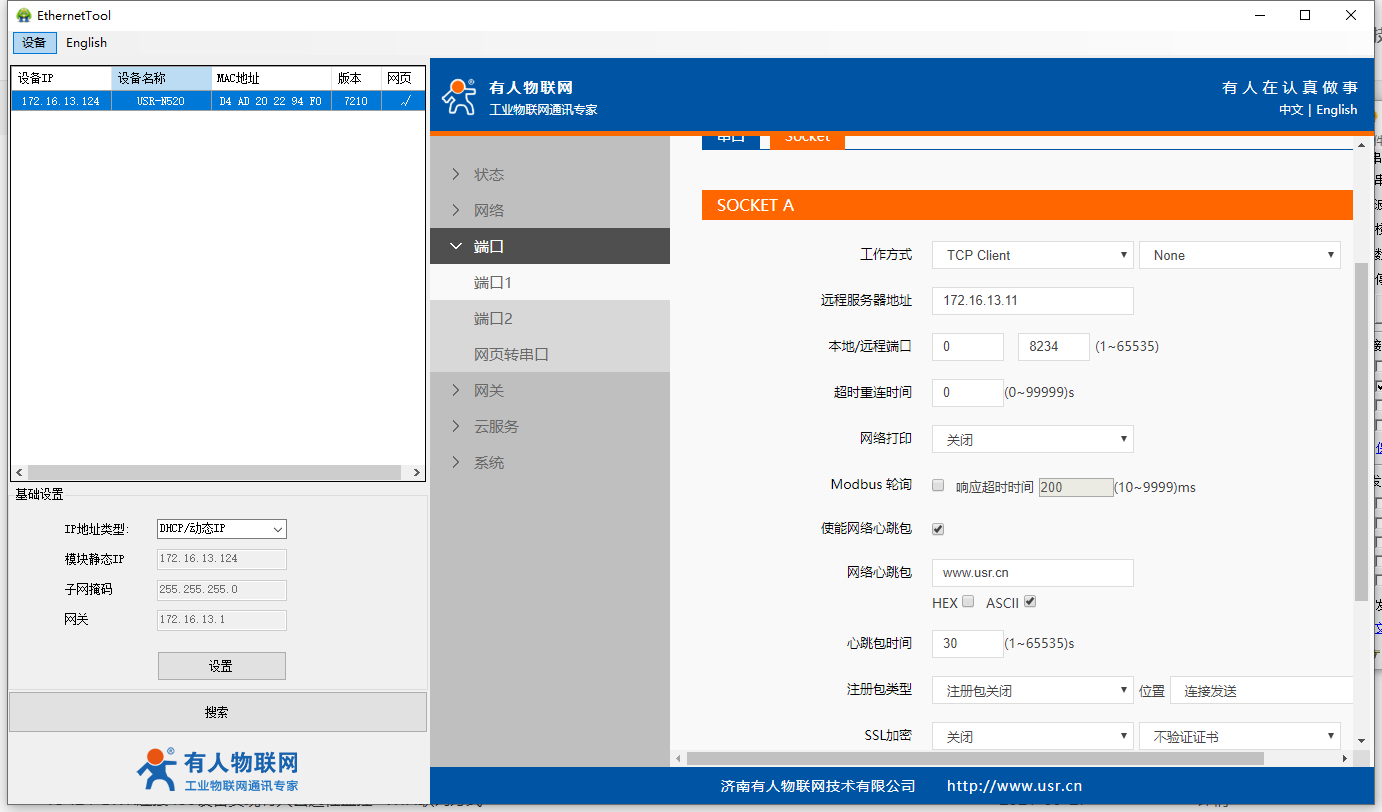Expand the 状态 menu section
This screenshot has height=812, width=1382.
489,175
